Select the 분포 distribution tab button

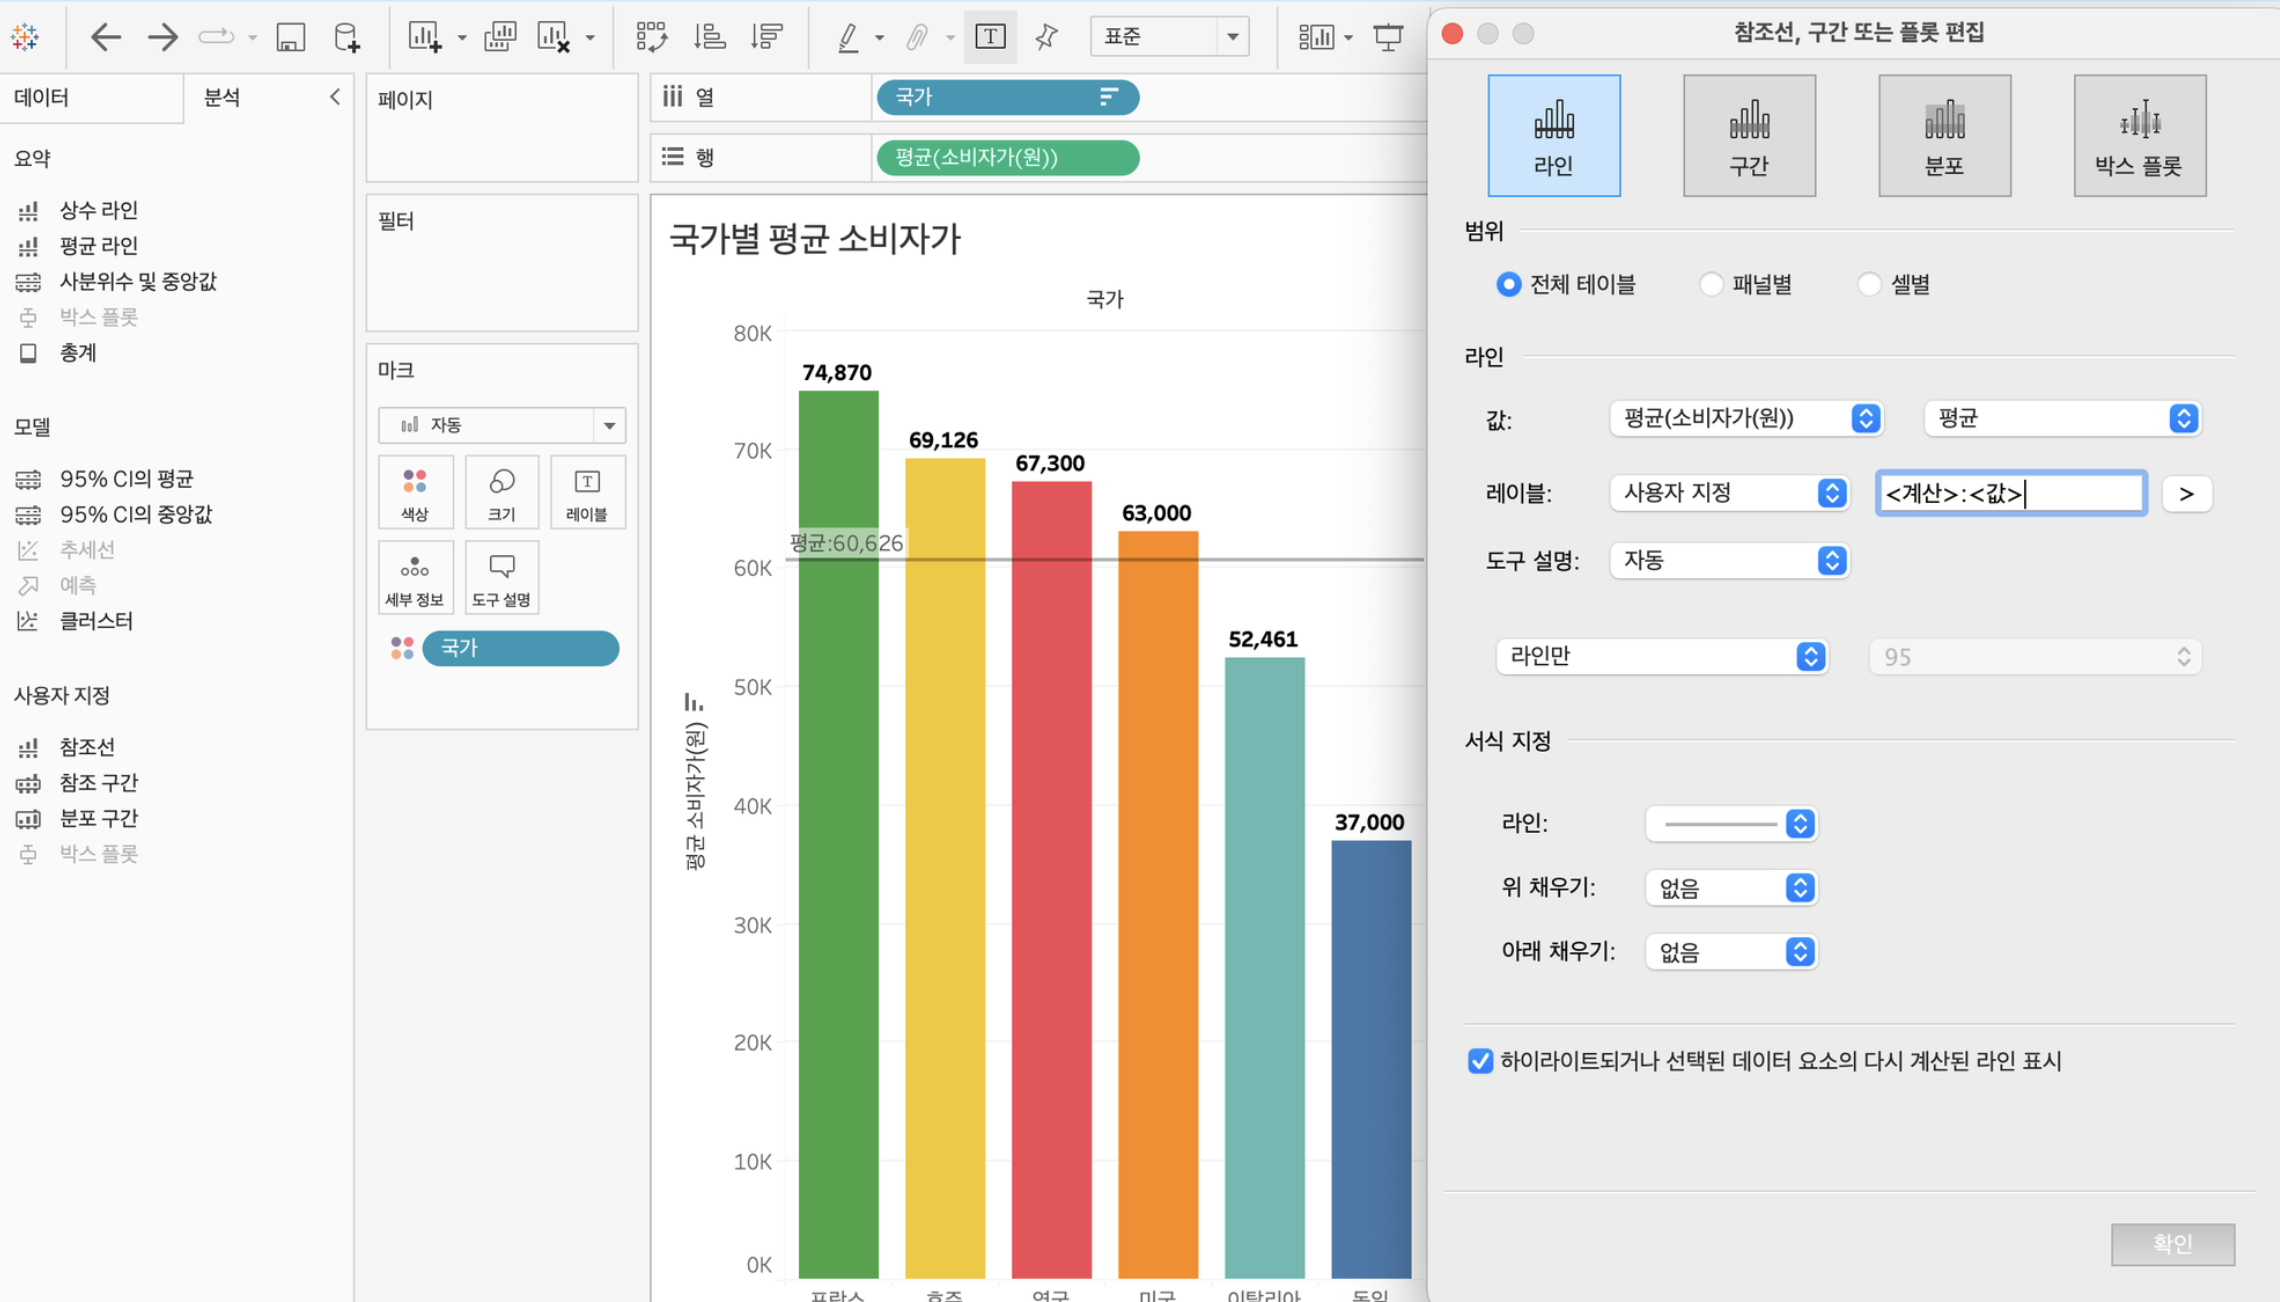pos(1944,135)
